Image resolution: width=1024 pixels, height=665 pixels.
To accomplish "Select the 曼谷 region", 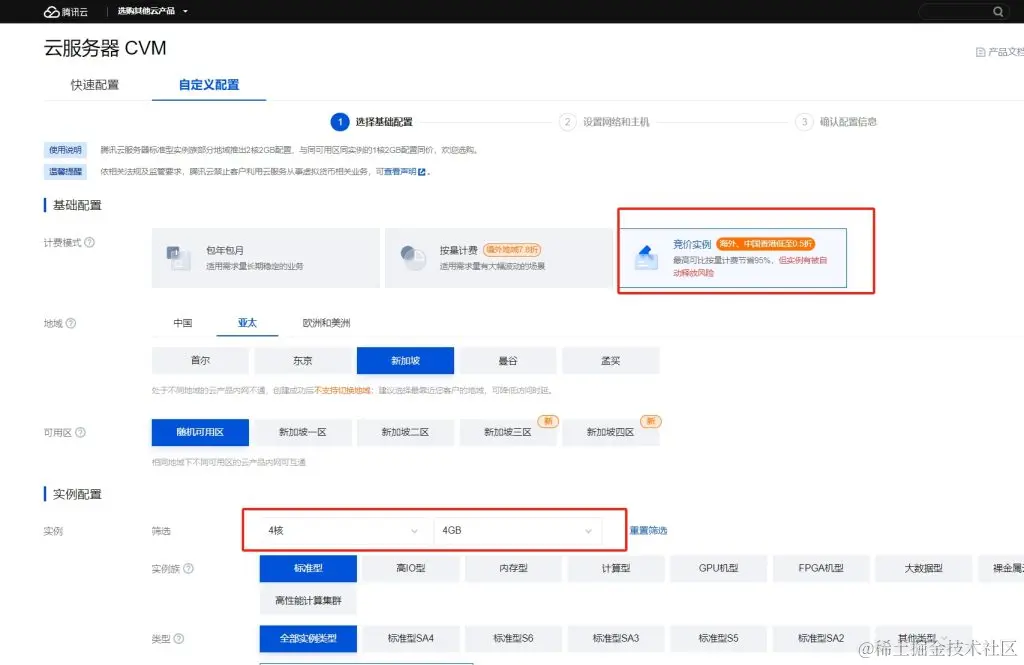I will point(507,361).
